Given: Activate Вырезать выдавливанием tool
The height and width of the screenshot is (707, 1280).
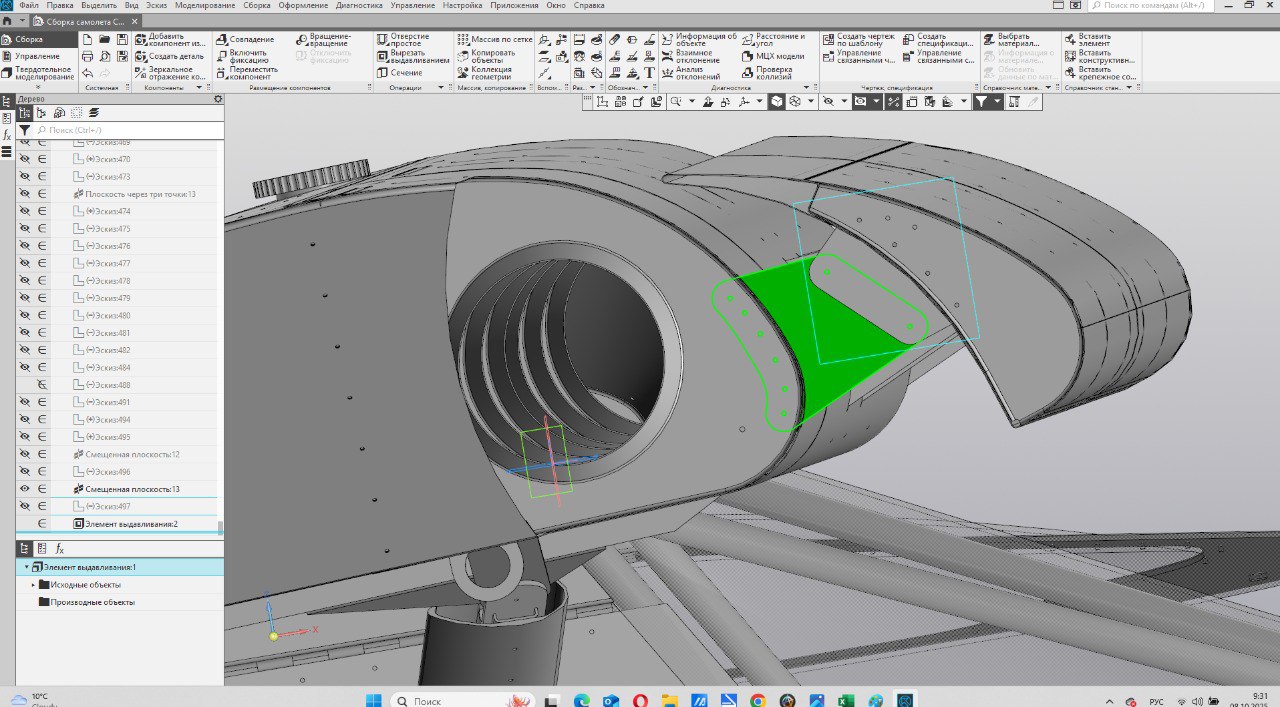Looking at the screenshot, I should (413, 57).
